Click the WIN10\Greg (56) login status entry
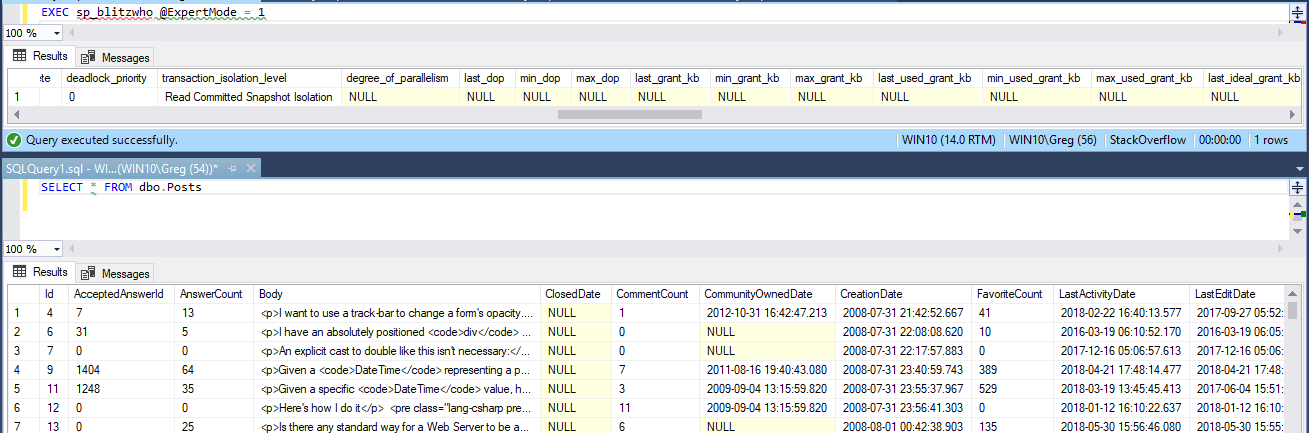The width and height of the screenshot is (1309, 433). click(x=1054, y=140)
